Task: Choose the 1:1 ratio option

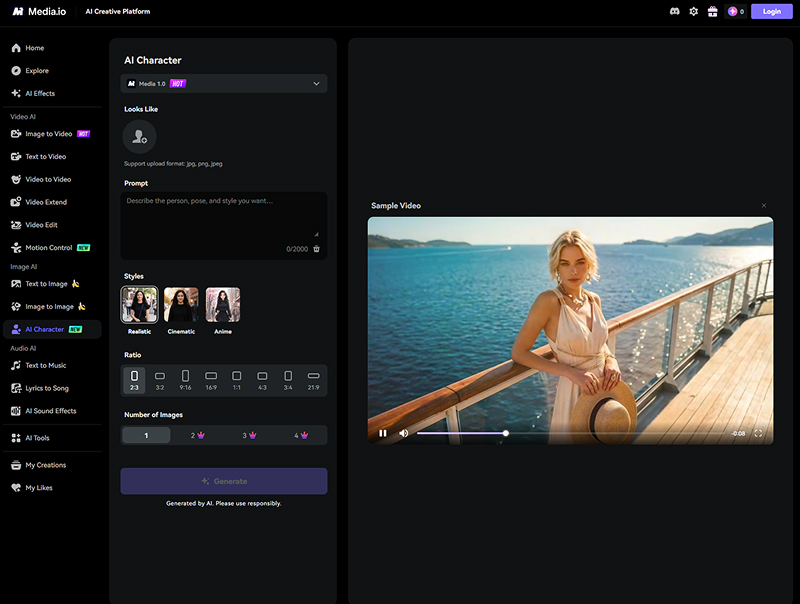Action: (237, 379)
